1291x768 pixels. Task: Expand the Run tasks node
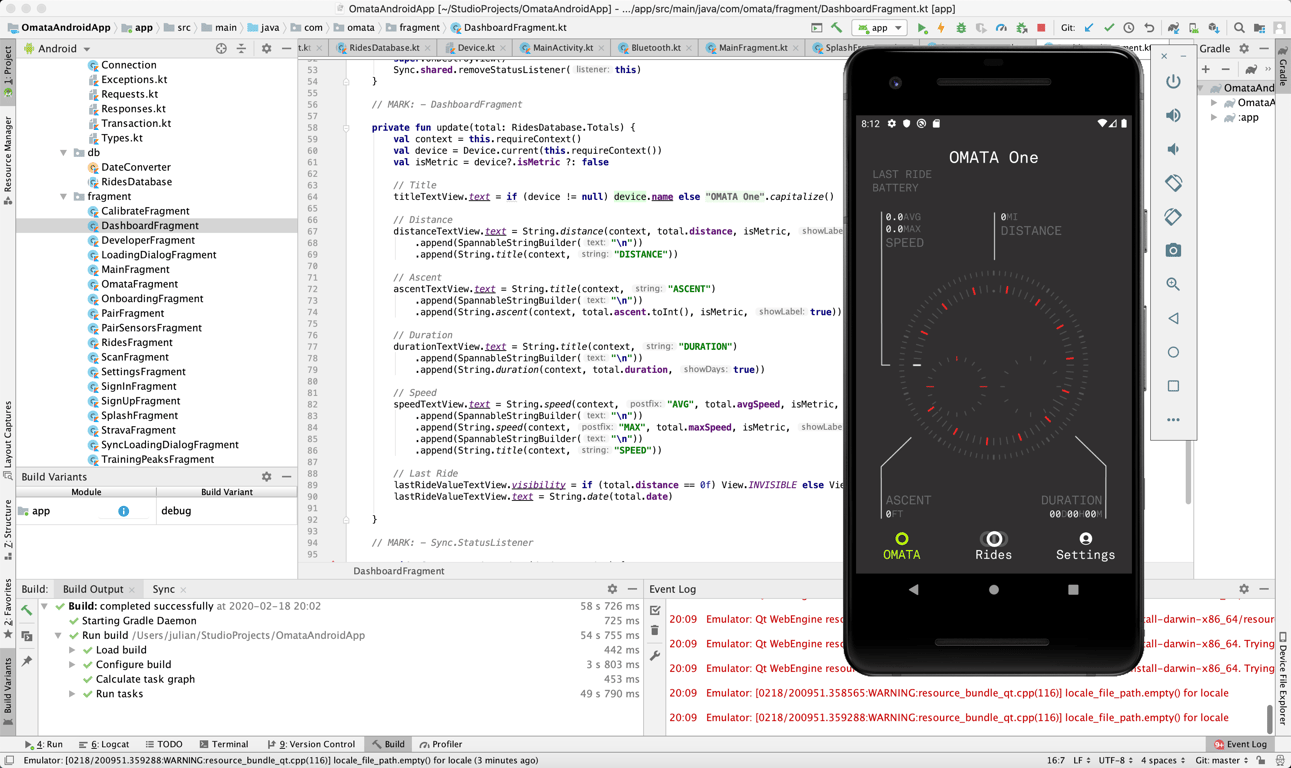click(x=72, y=694)
